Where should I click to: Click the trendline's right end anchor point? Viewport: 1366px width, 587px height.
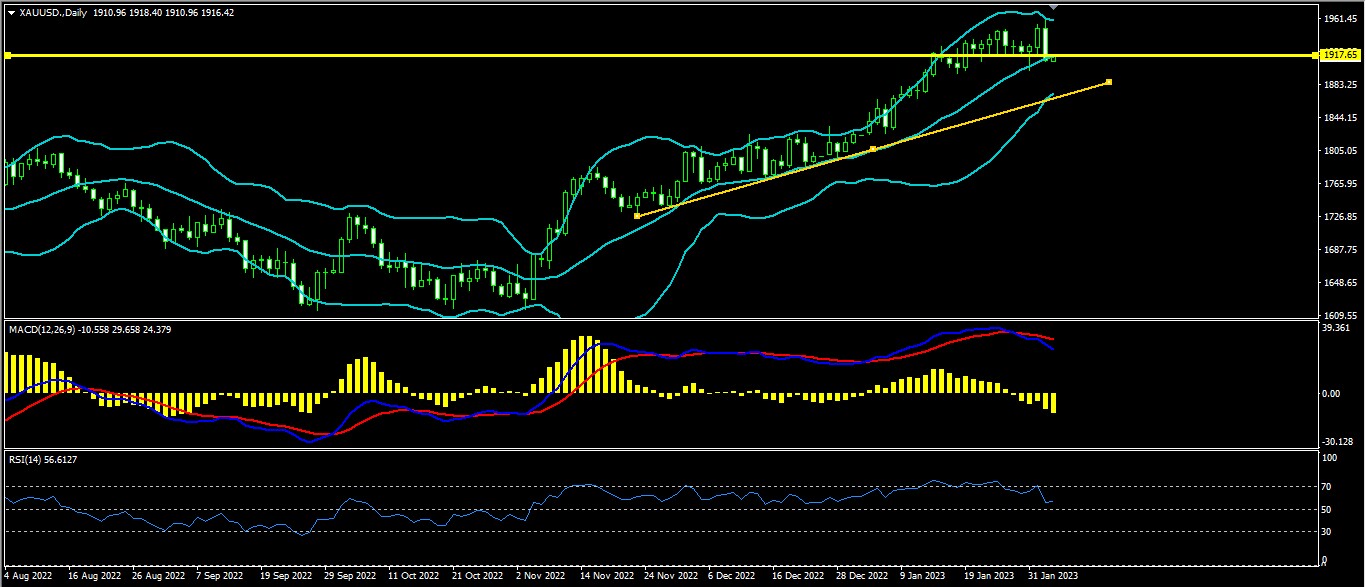pyautogui.click(x=1109, y=82)
